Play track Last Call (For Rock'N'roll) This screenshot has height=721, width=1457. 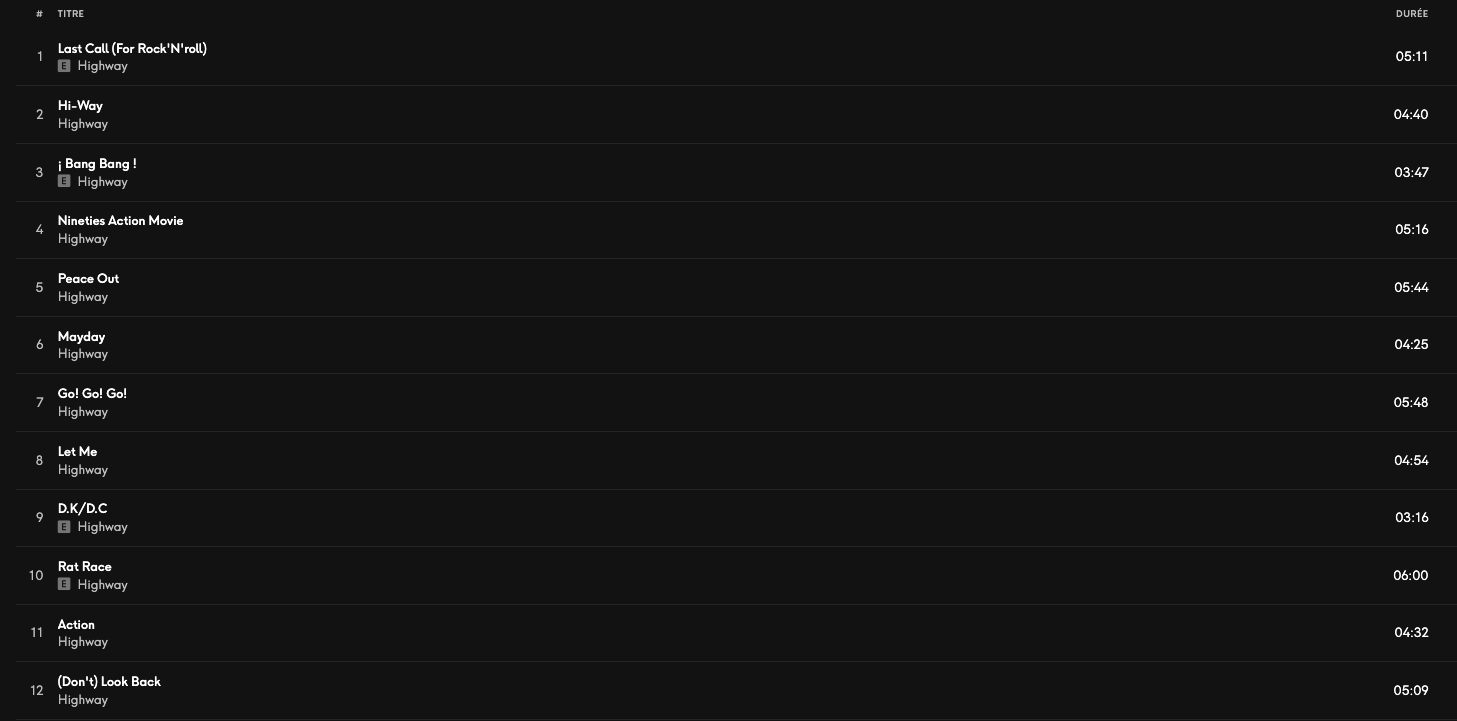[x=132, y=49]
